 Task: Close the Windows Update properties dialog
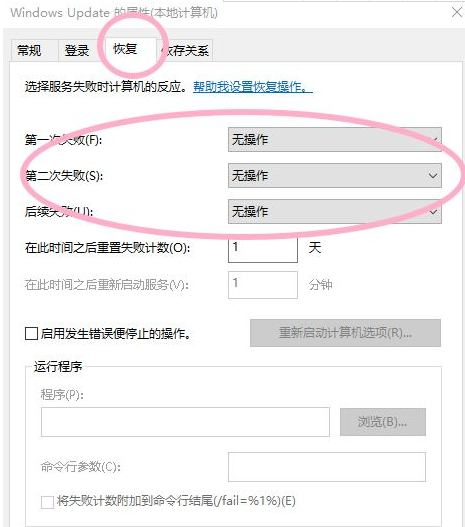457,12
